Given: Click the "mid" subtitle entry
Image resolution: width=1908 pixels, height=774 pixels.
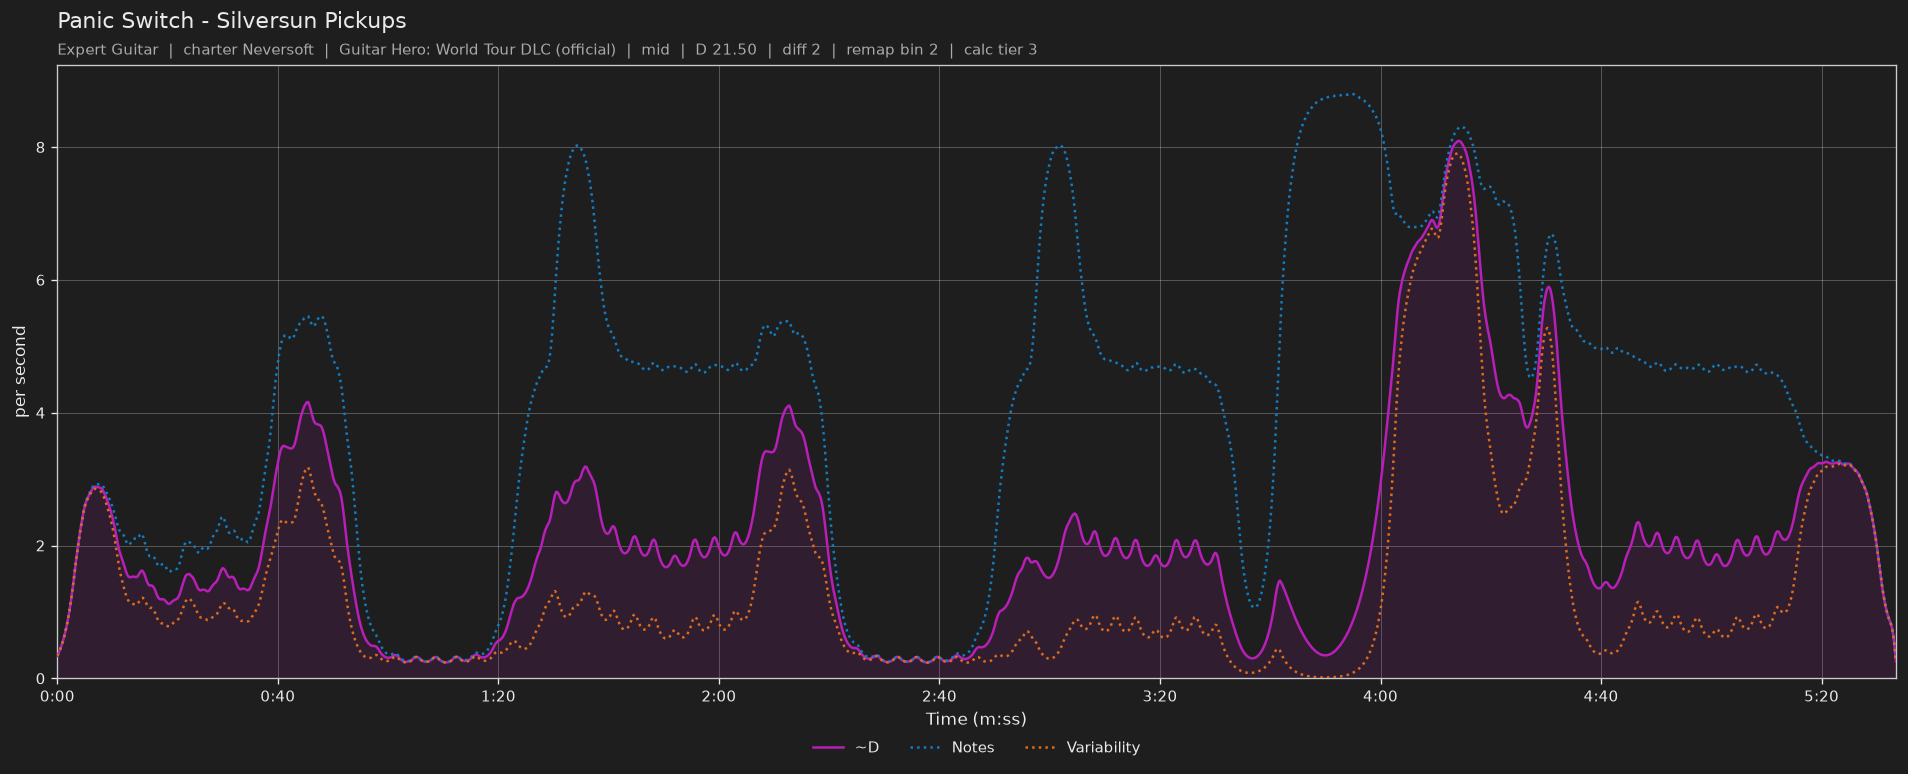Looking at the screenshot, I should coord(656,50).
